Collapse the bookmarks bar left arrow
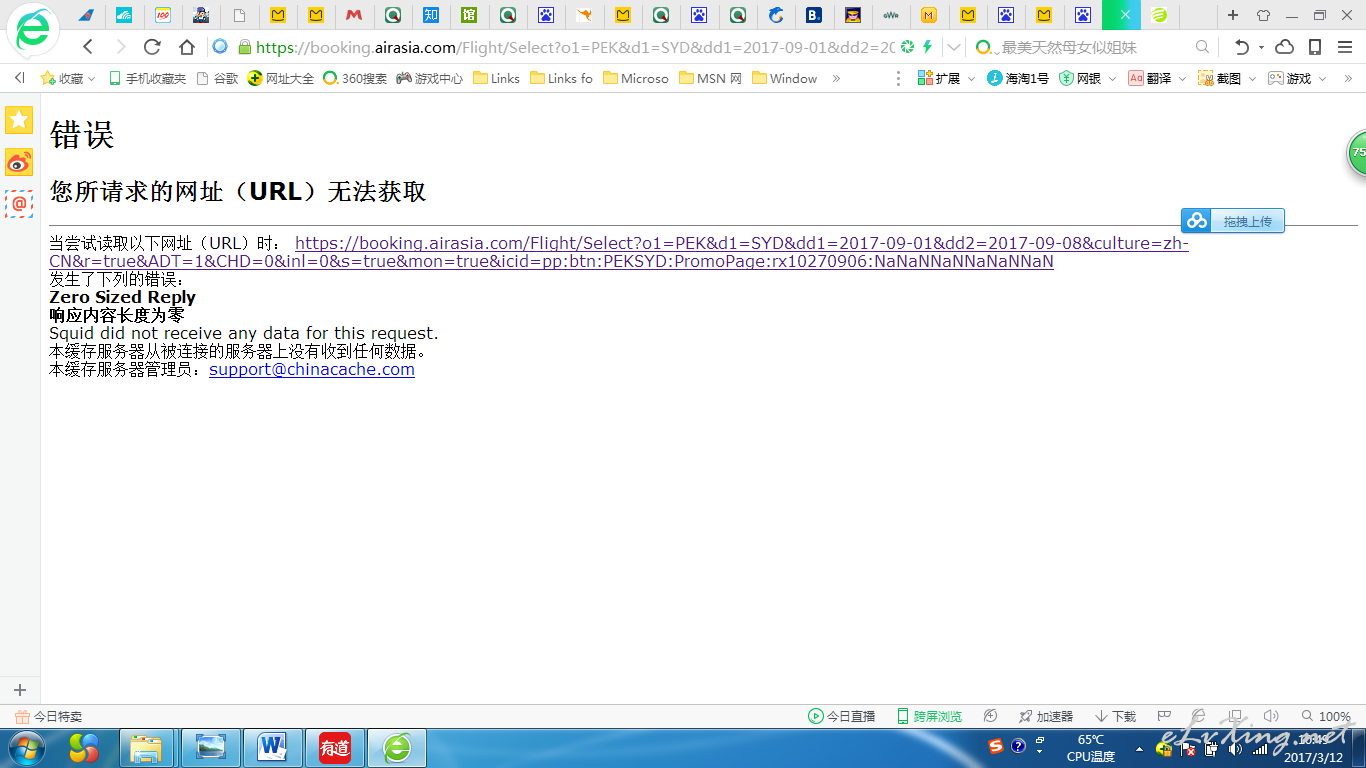Image resolution: width=1366 pixels, height=768 pixels. [19, 78]
